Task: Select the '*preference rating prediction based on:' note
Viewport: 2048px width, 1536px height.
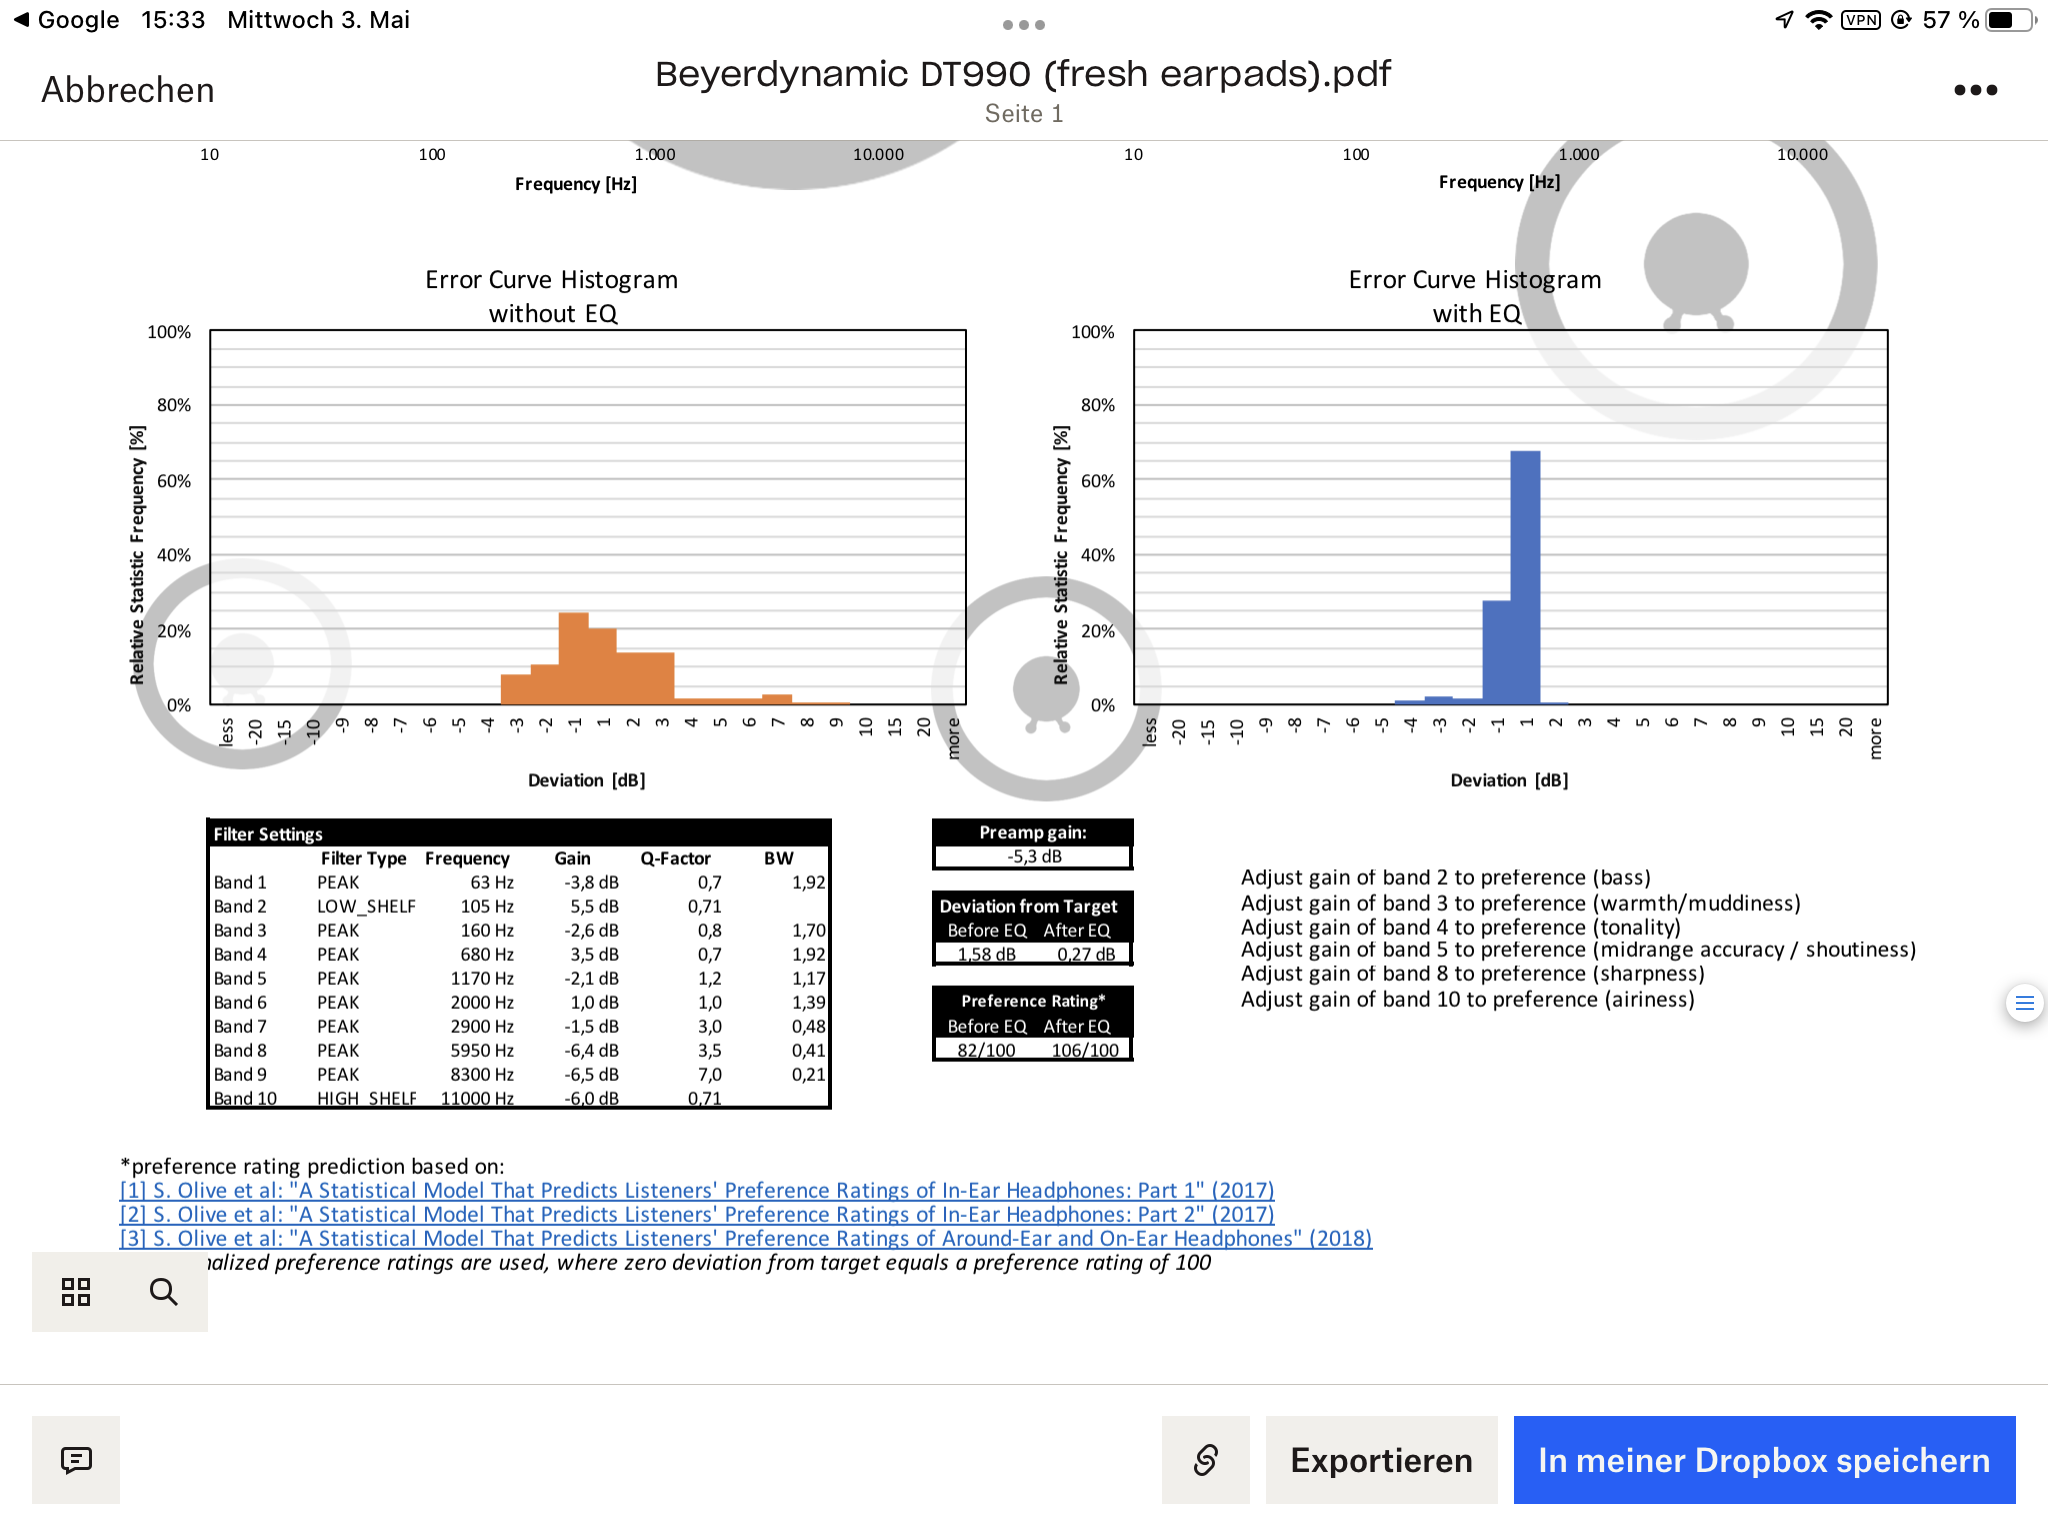Action: point(312,1166)
